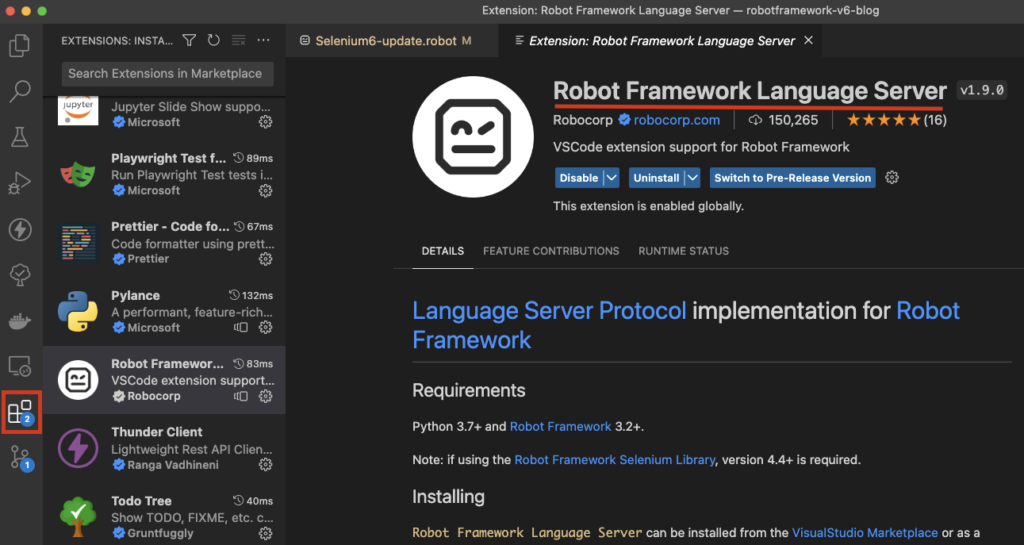
Task: Select the DETAILS tab
Action: (443, 251)
